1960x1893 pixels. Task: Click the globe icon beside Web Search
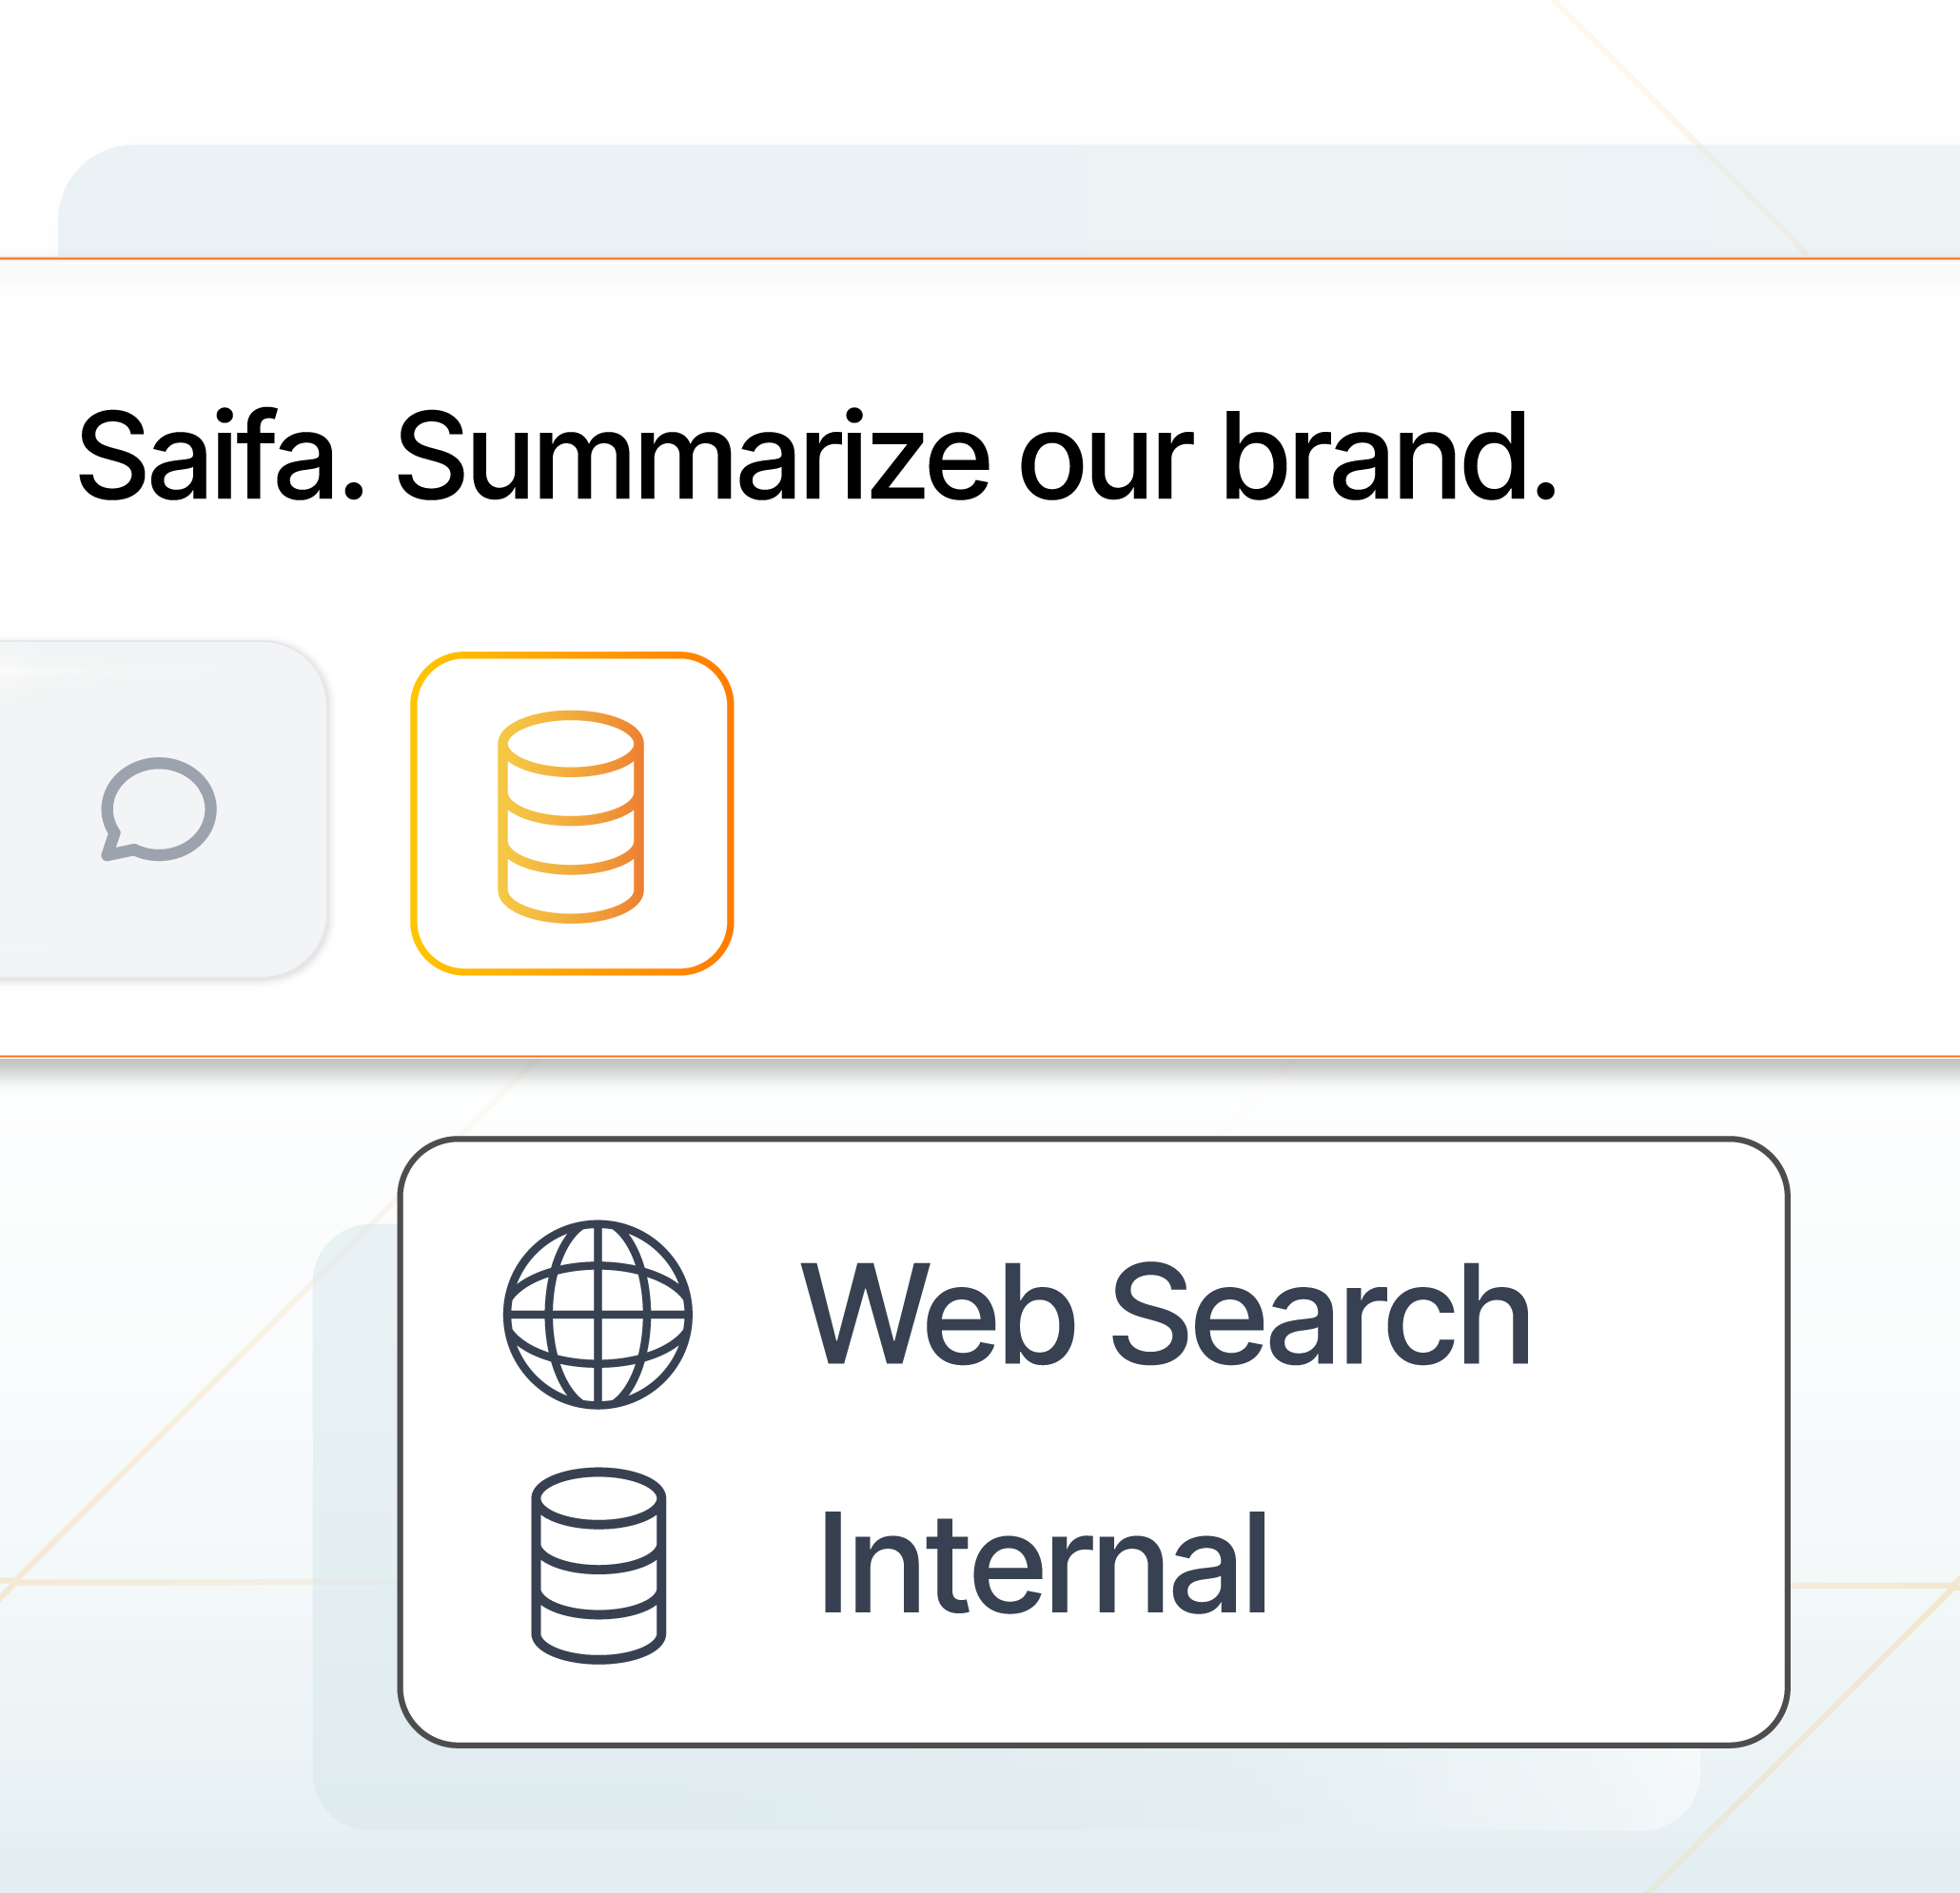pyautogui.click(x=597, y=1315)
